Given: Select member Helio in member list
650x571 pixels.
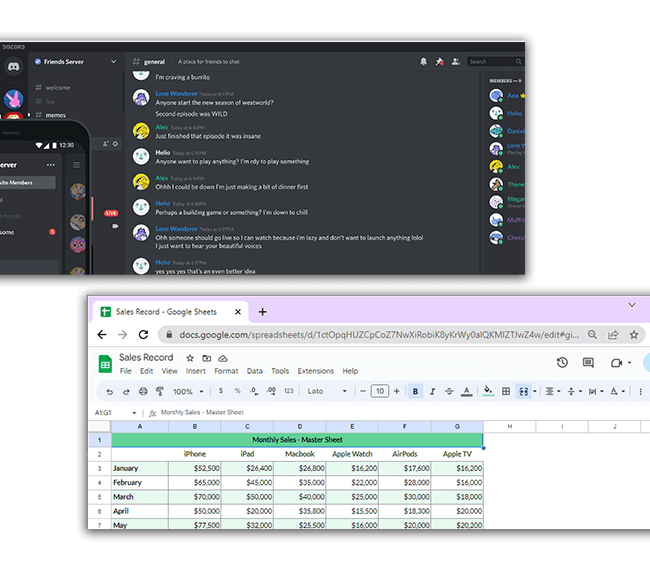Looking at the screenshot, I should [x=506, y=113].
